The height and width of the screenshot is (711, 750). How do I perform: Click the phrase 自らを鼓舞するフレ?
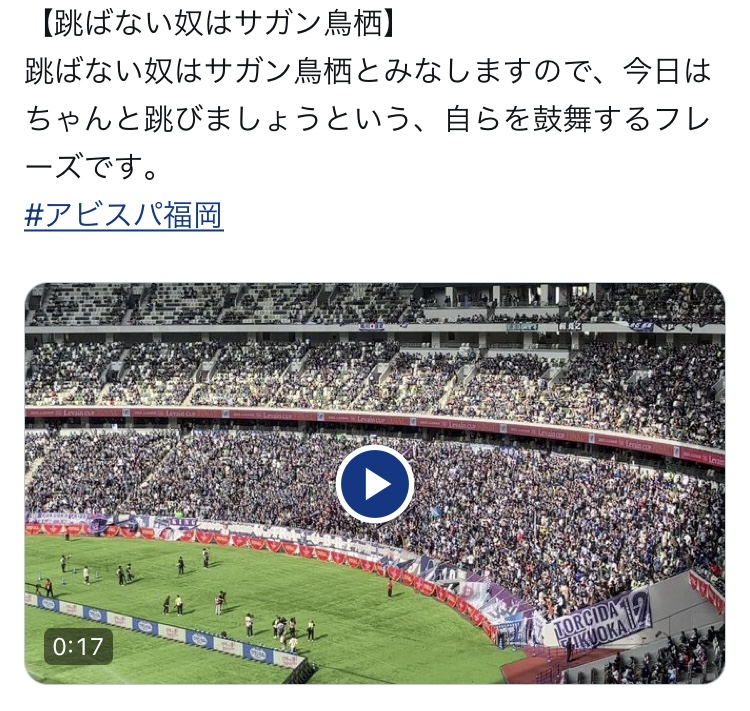tap(577, 119)
